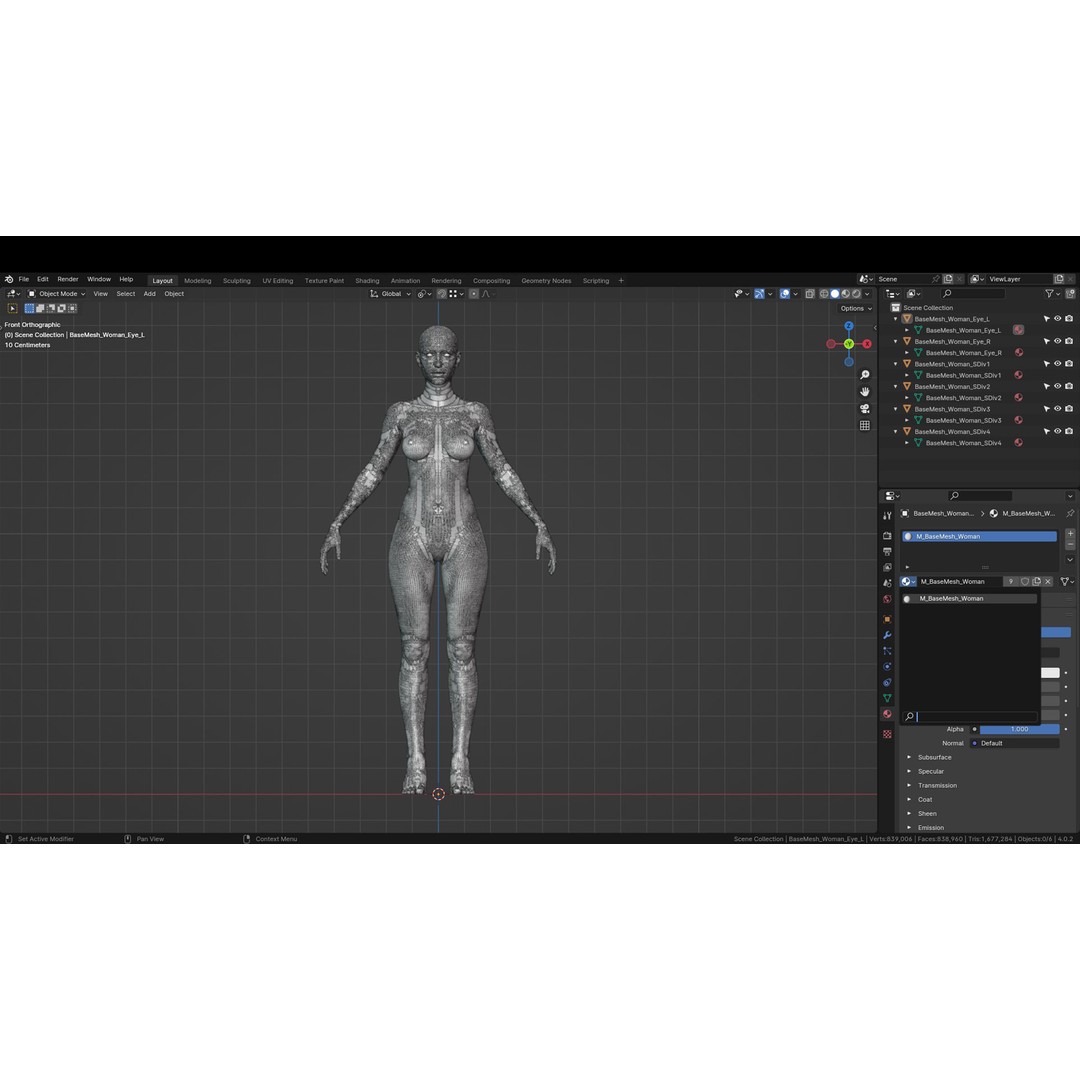Choose M_BaseMesh_Woman in the material popup list
Viewport: 1080px width, 1080px height.
[x=970, y=599]
